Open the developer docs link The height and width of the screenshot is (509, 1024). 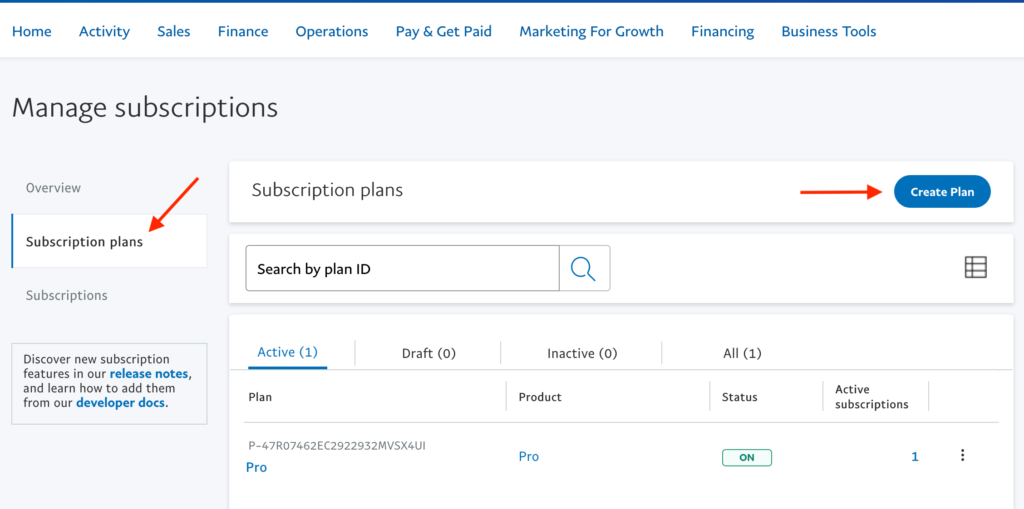pos(120,402)
